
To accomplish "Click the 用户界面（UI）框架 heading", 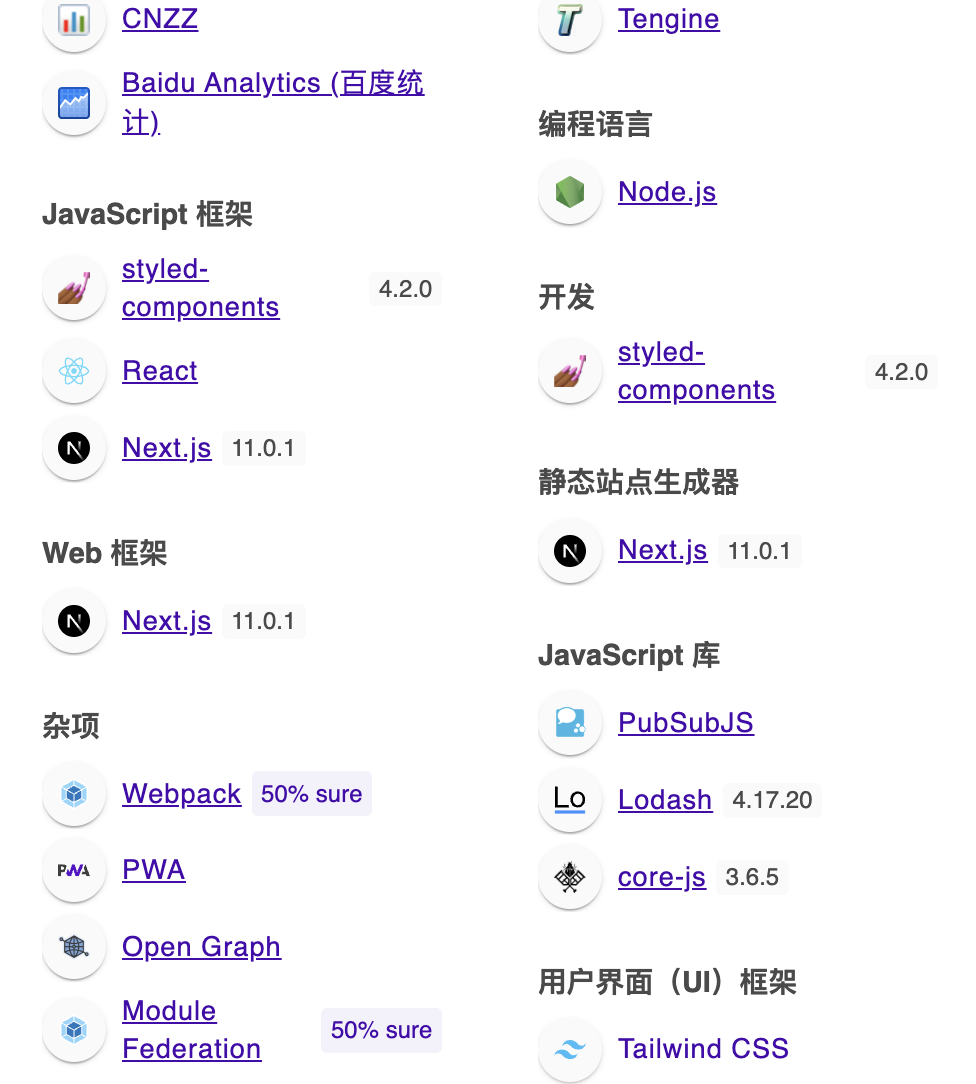I will tap(668, 982).
